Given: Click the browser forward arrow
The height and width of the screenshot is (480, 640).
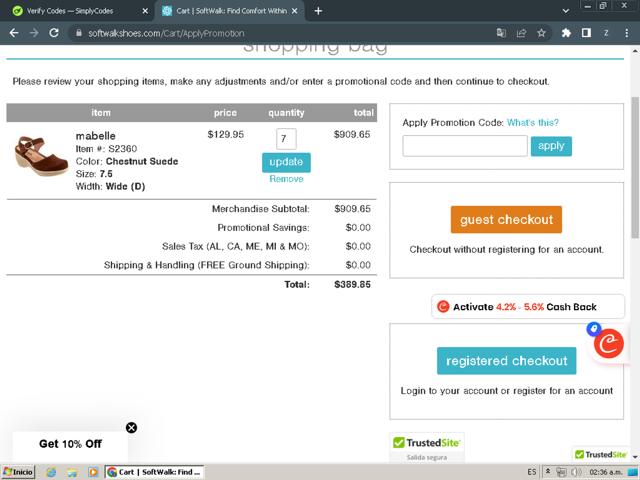Looking at the screenshot, I should coord(34,33).
